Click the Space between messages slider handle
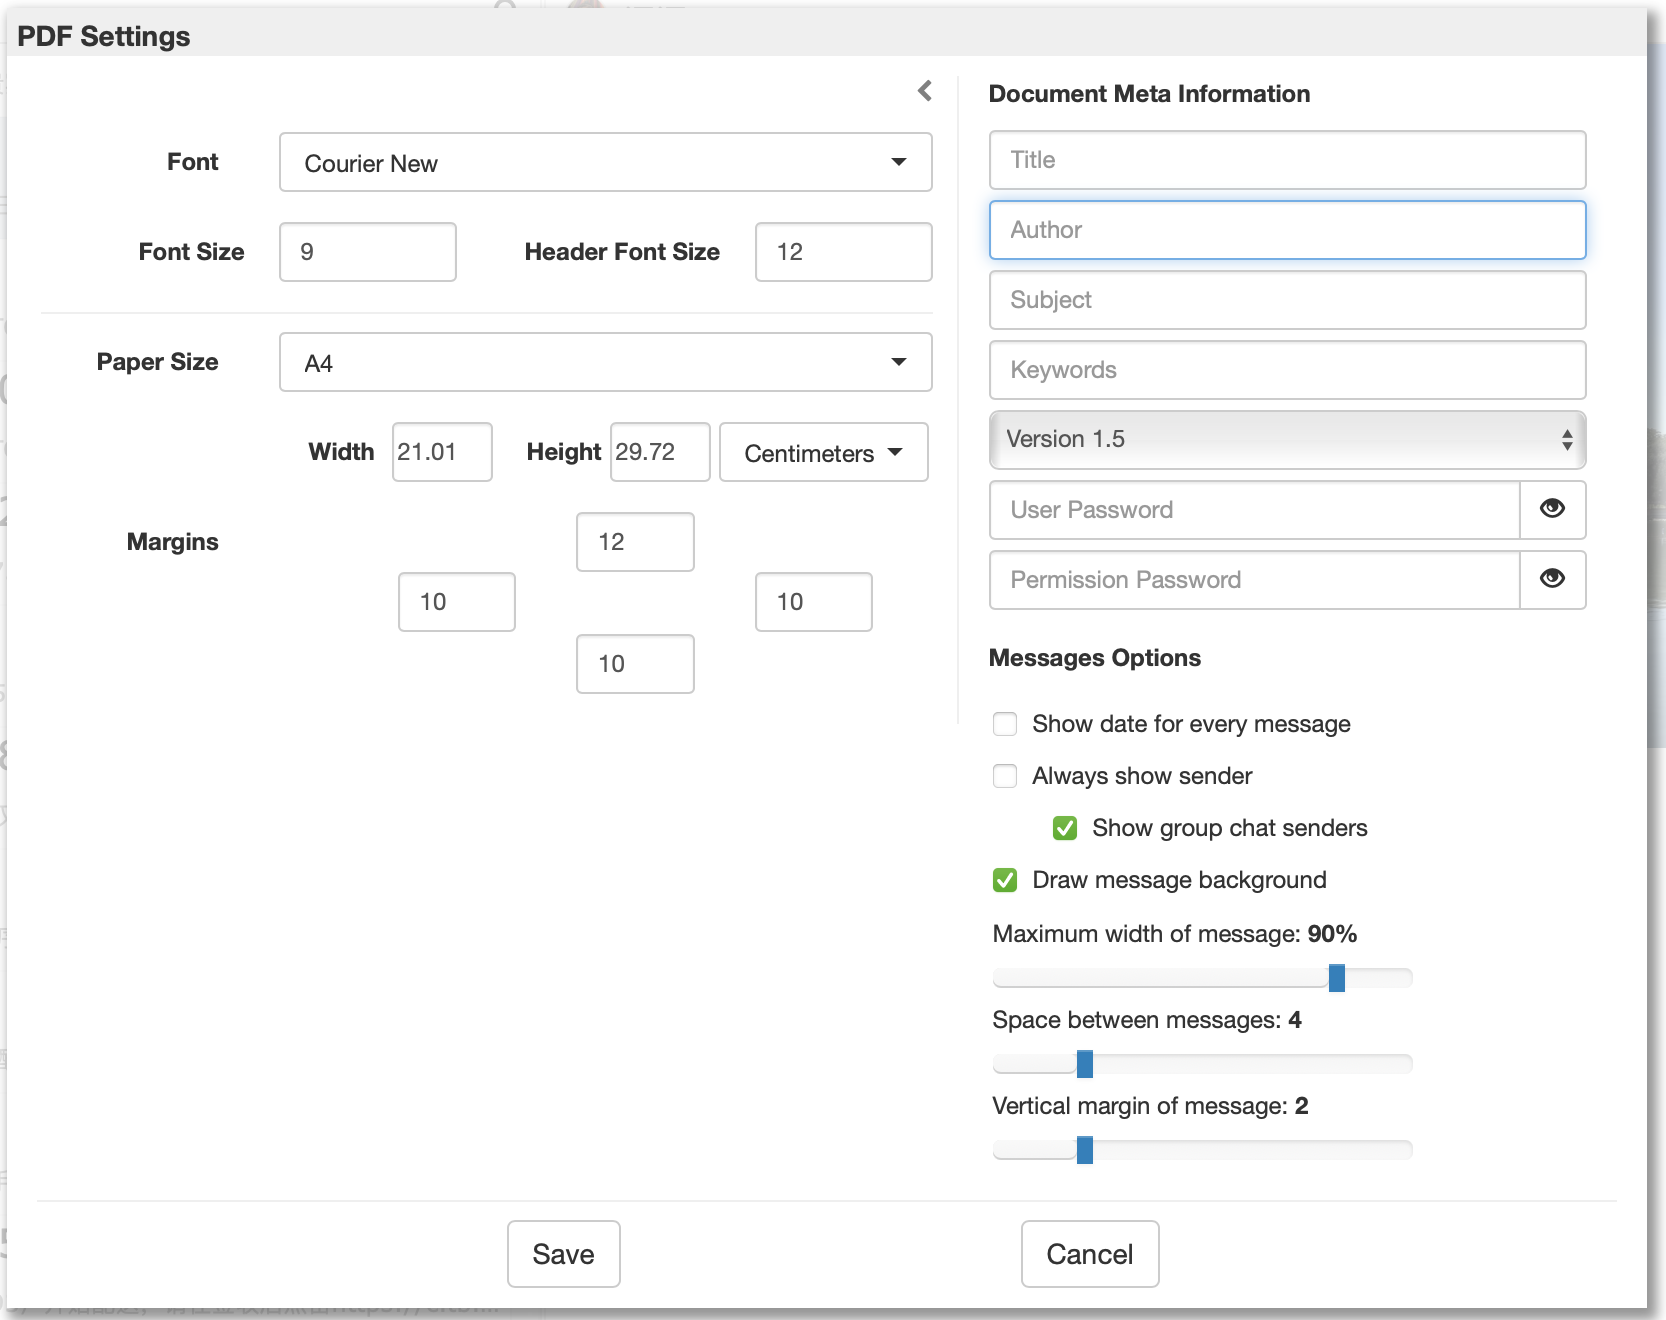Image resolution: width=1666 pixels, height=1320 pixels. [x=1085, y=1063]
